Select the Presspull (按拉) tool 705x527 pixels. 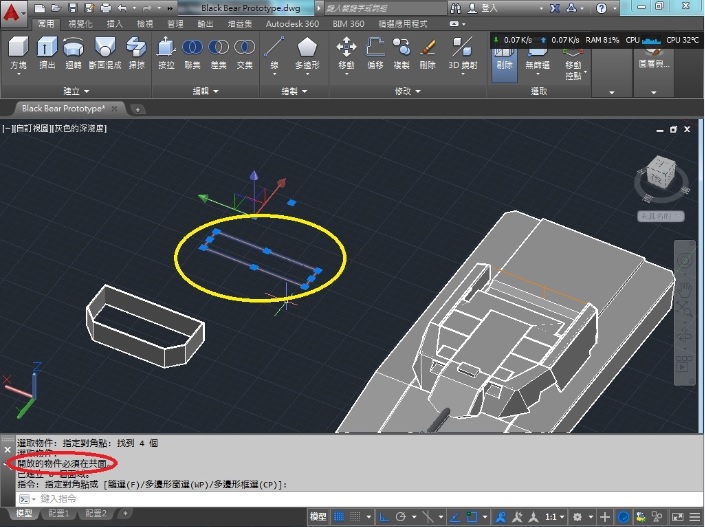166,54
